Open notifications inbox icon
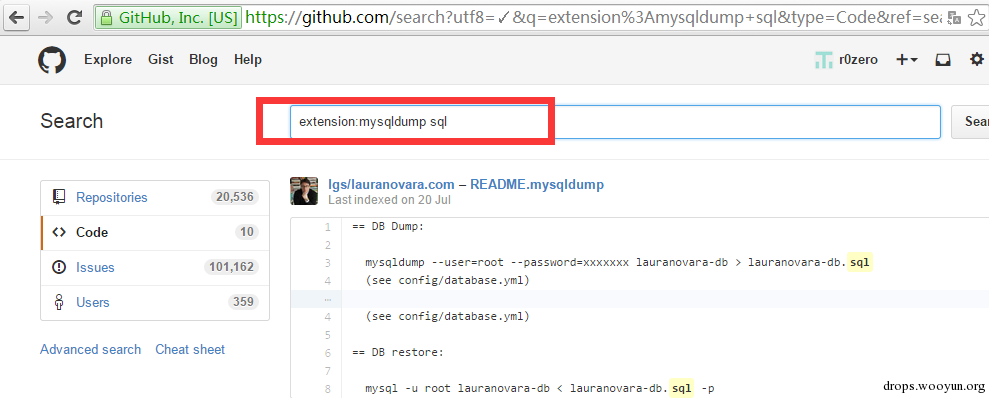This screenshot has height=398, width=989. pyautogui.click(x=943, y=60)
